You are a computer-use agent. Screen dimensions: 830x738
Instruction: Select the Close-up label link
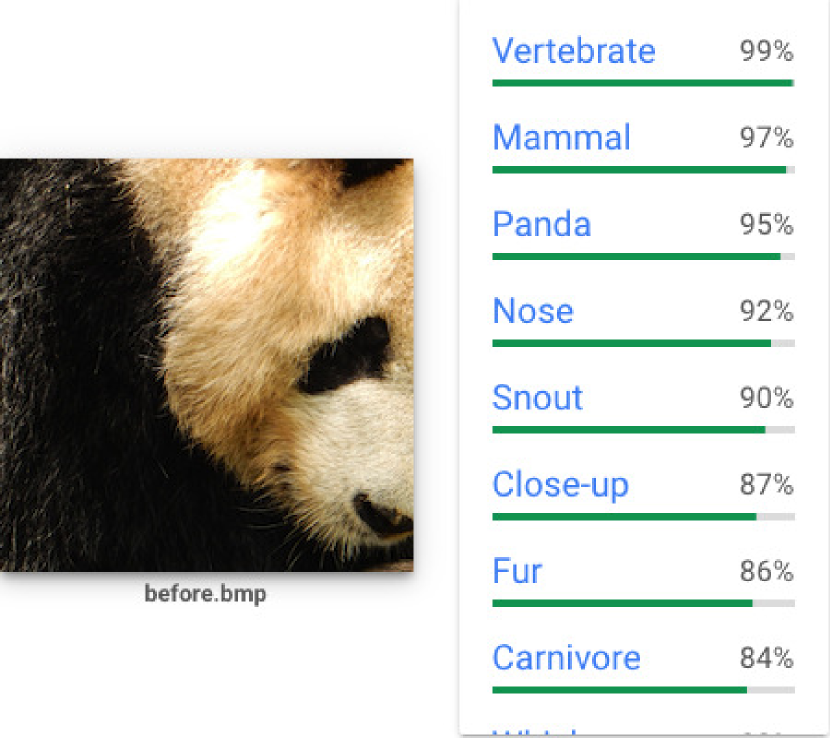coord(560,486)
